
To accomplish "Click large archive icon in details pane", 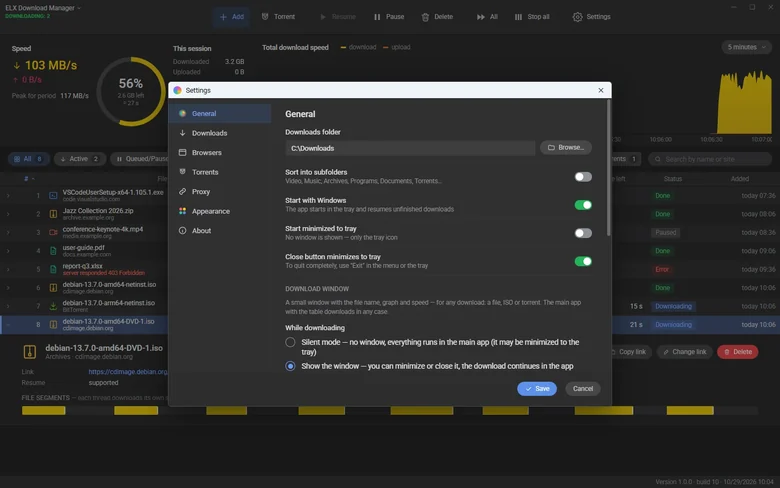I will (x=30, y=352).
